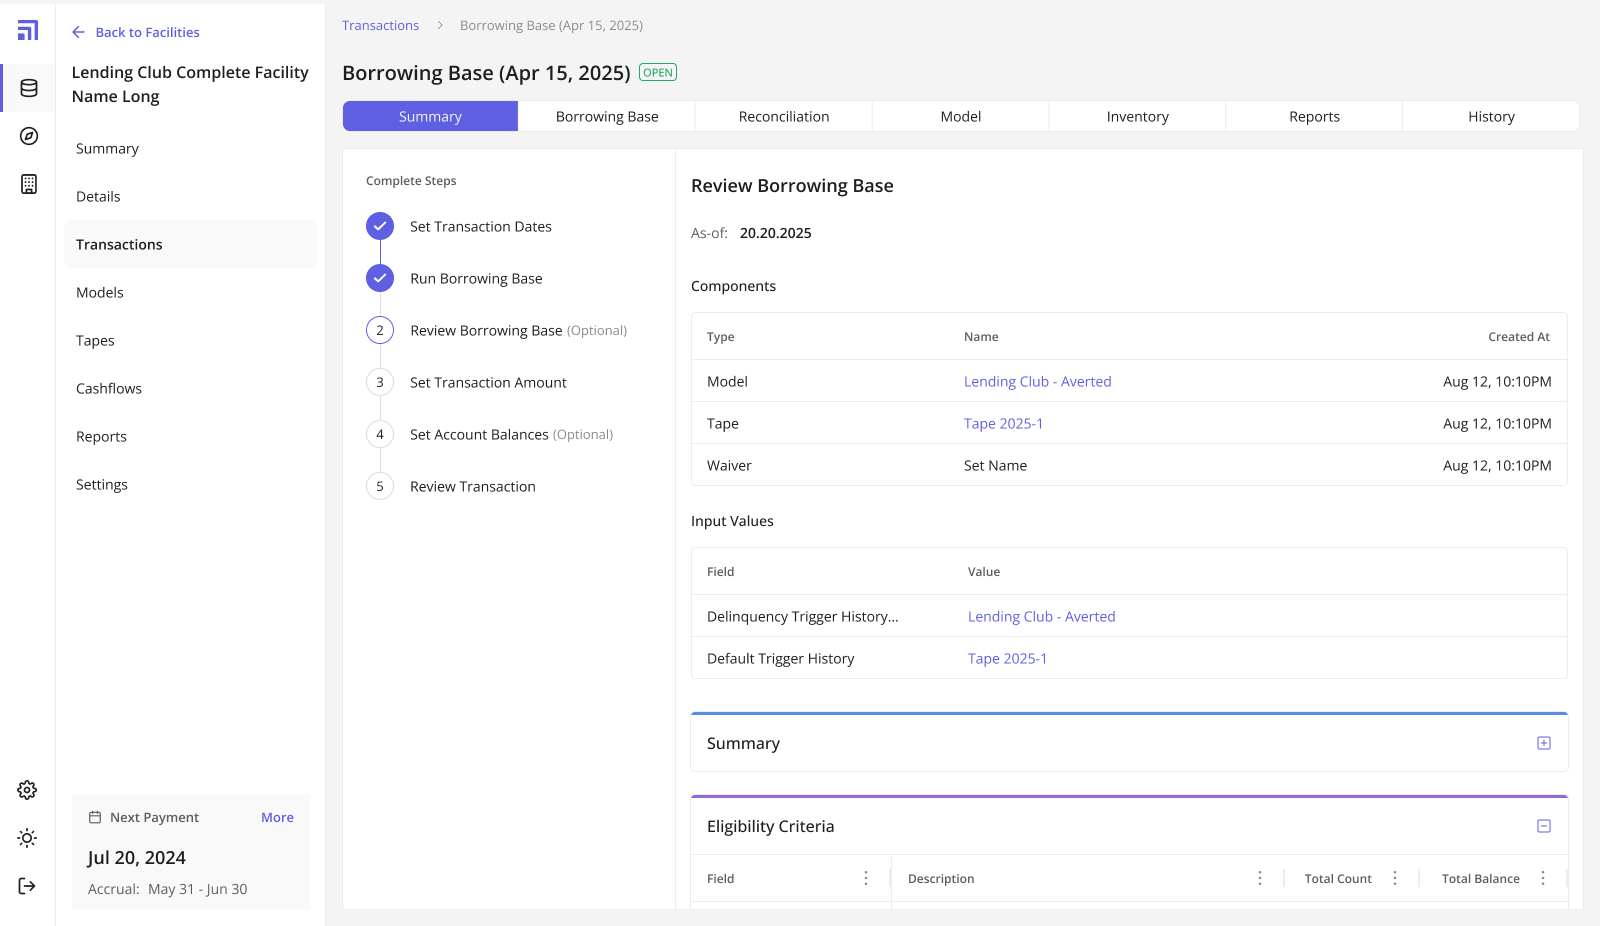Collapse the Eligibility Criteria section
The width and height of the screenshot is (1600, 926).
[1544, 826]
